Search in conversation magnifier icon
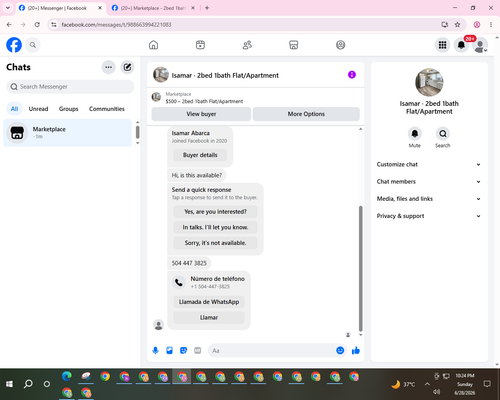The width and height of the screenshot is (500, 400). click(x=443, y=134)
